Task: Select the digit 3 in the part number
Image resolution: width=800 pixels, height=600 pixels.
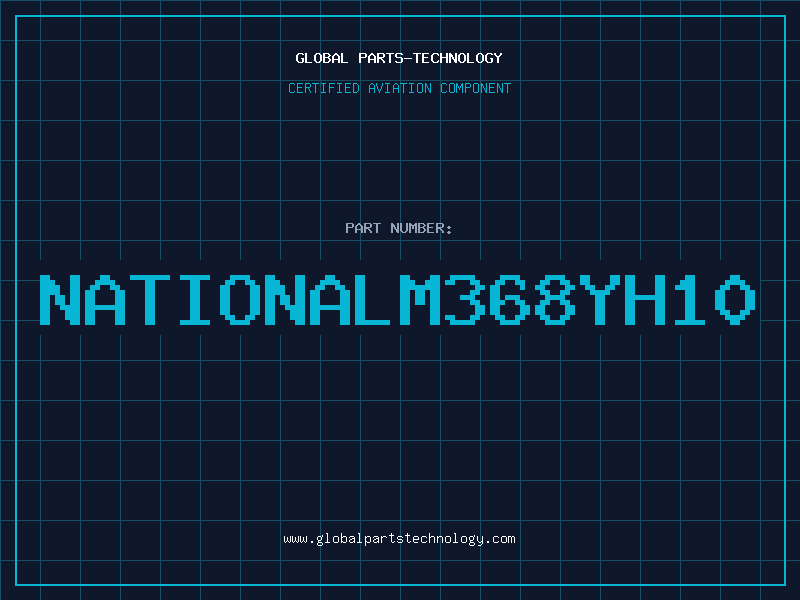Action: pos(465,300)
